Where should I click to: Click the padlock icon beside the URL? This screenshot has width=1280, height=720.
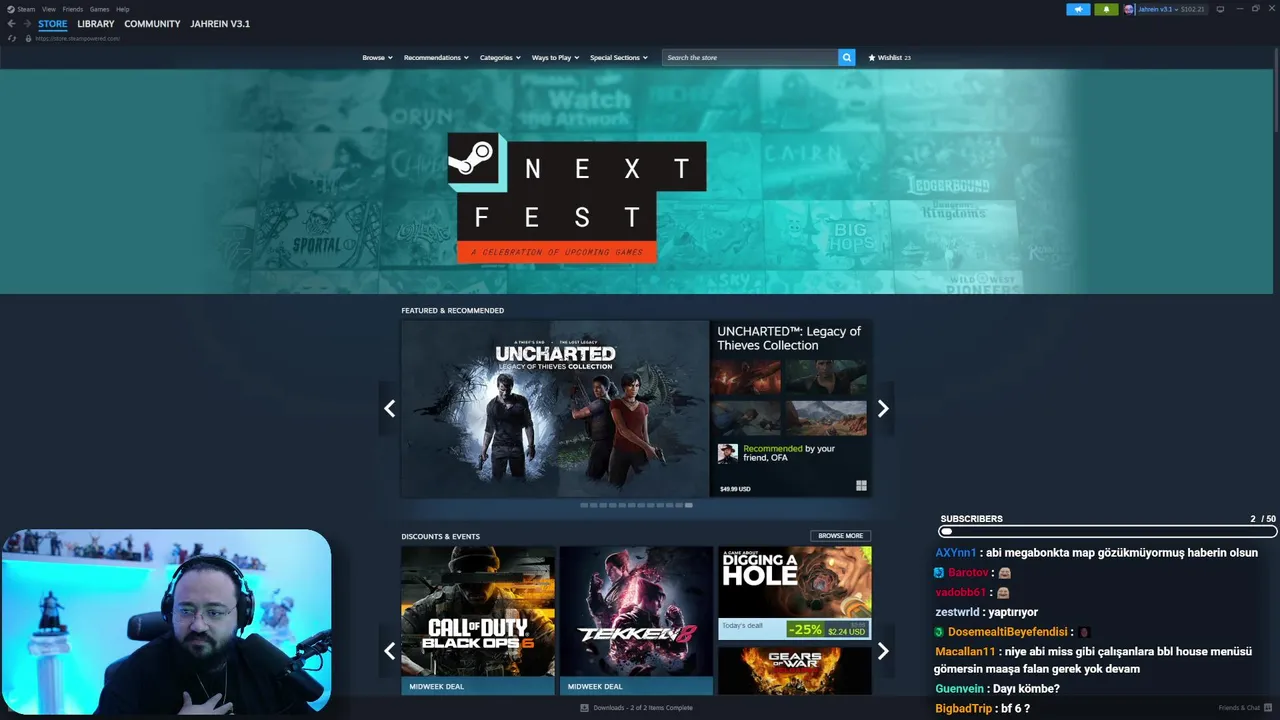(29, 38)
